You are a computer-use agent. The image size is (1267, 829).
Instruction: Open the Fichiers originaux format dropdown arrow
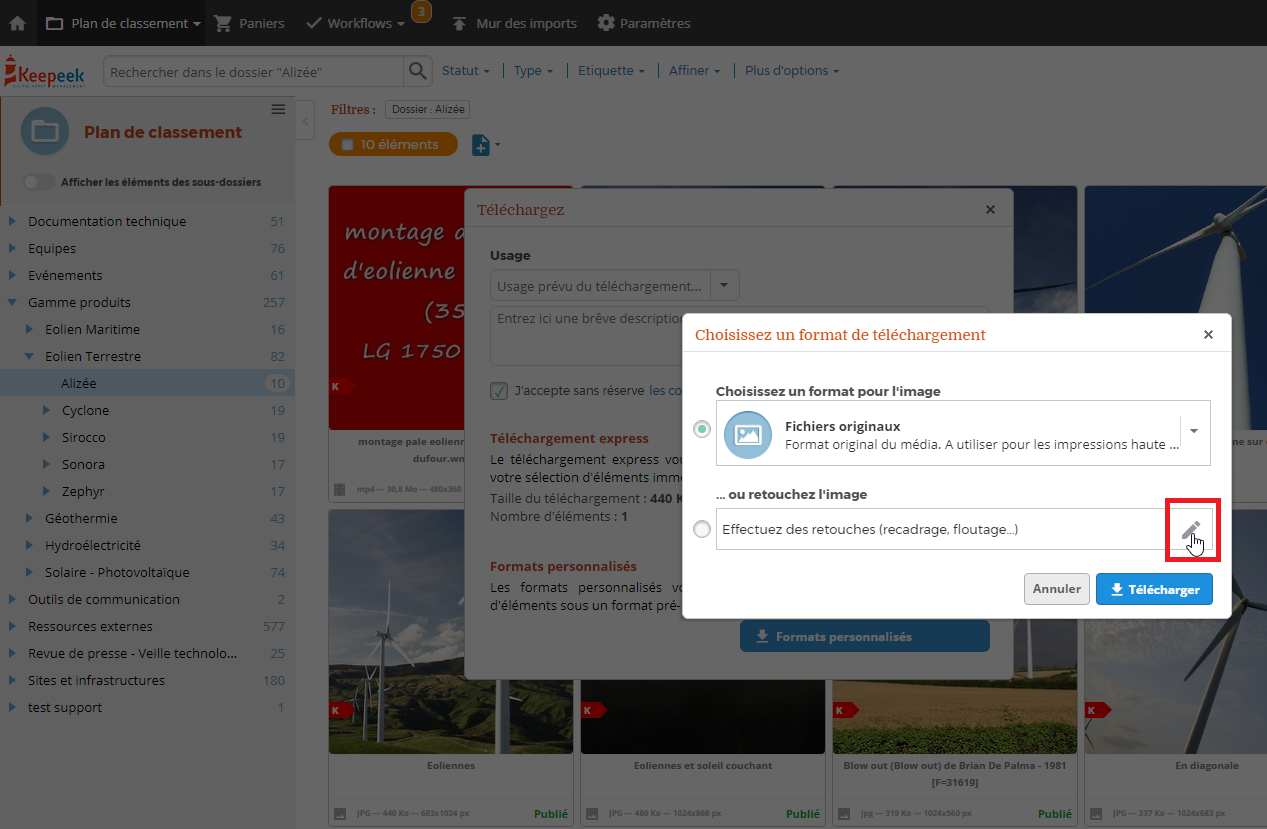(1194, 431)
